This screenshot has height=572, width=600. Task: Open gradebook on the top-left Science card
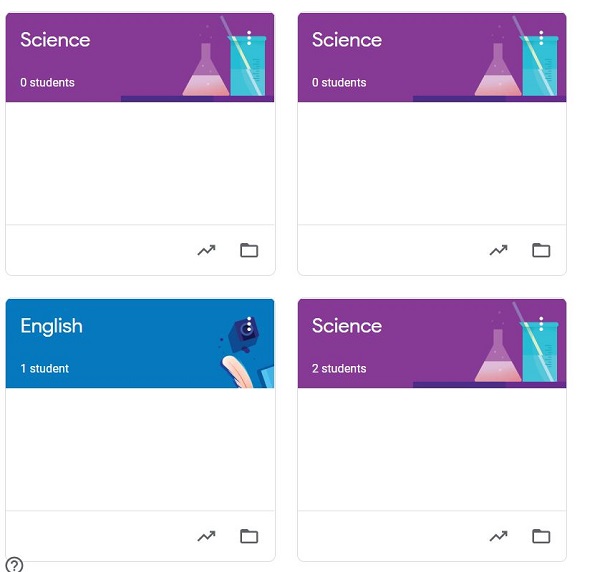[x=206, y=251]
